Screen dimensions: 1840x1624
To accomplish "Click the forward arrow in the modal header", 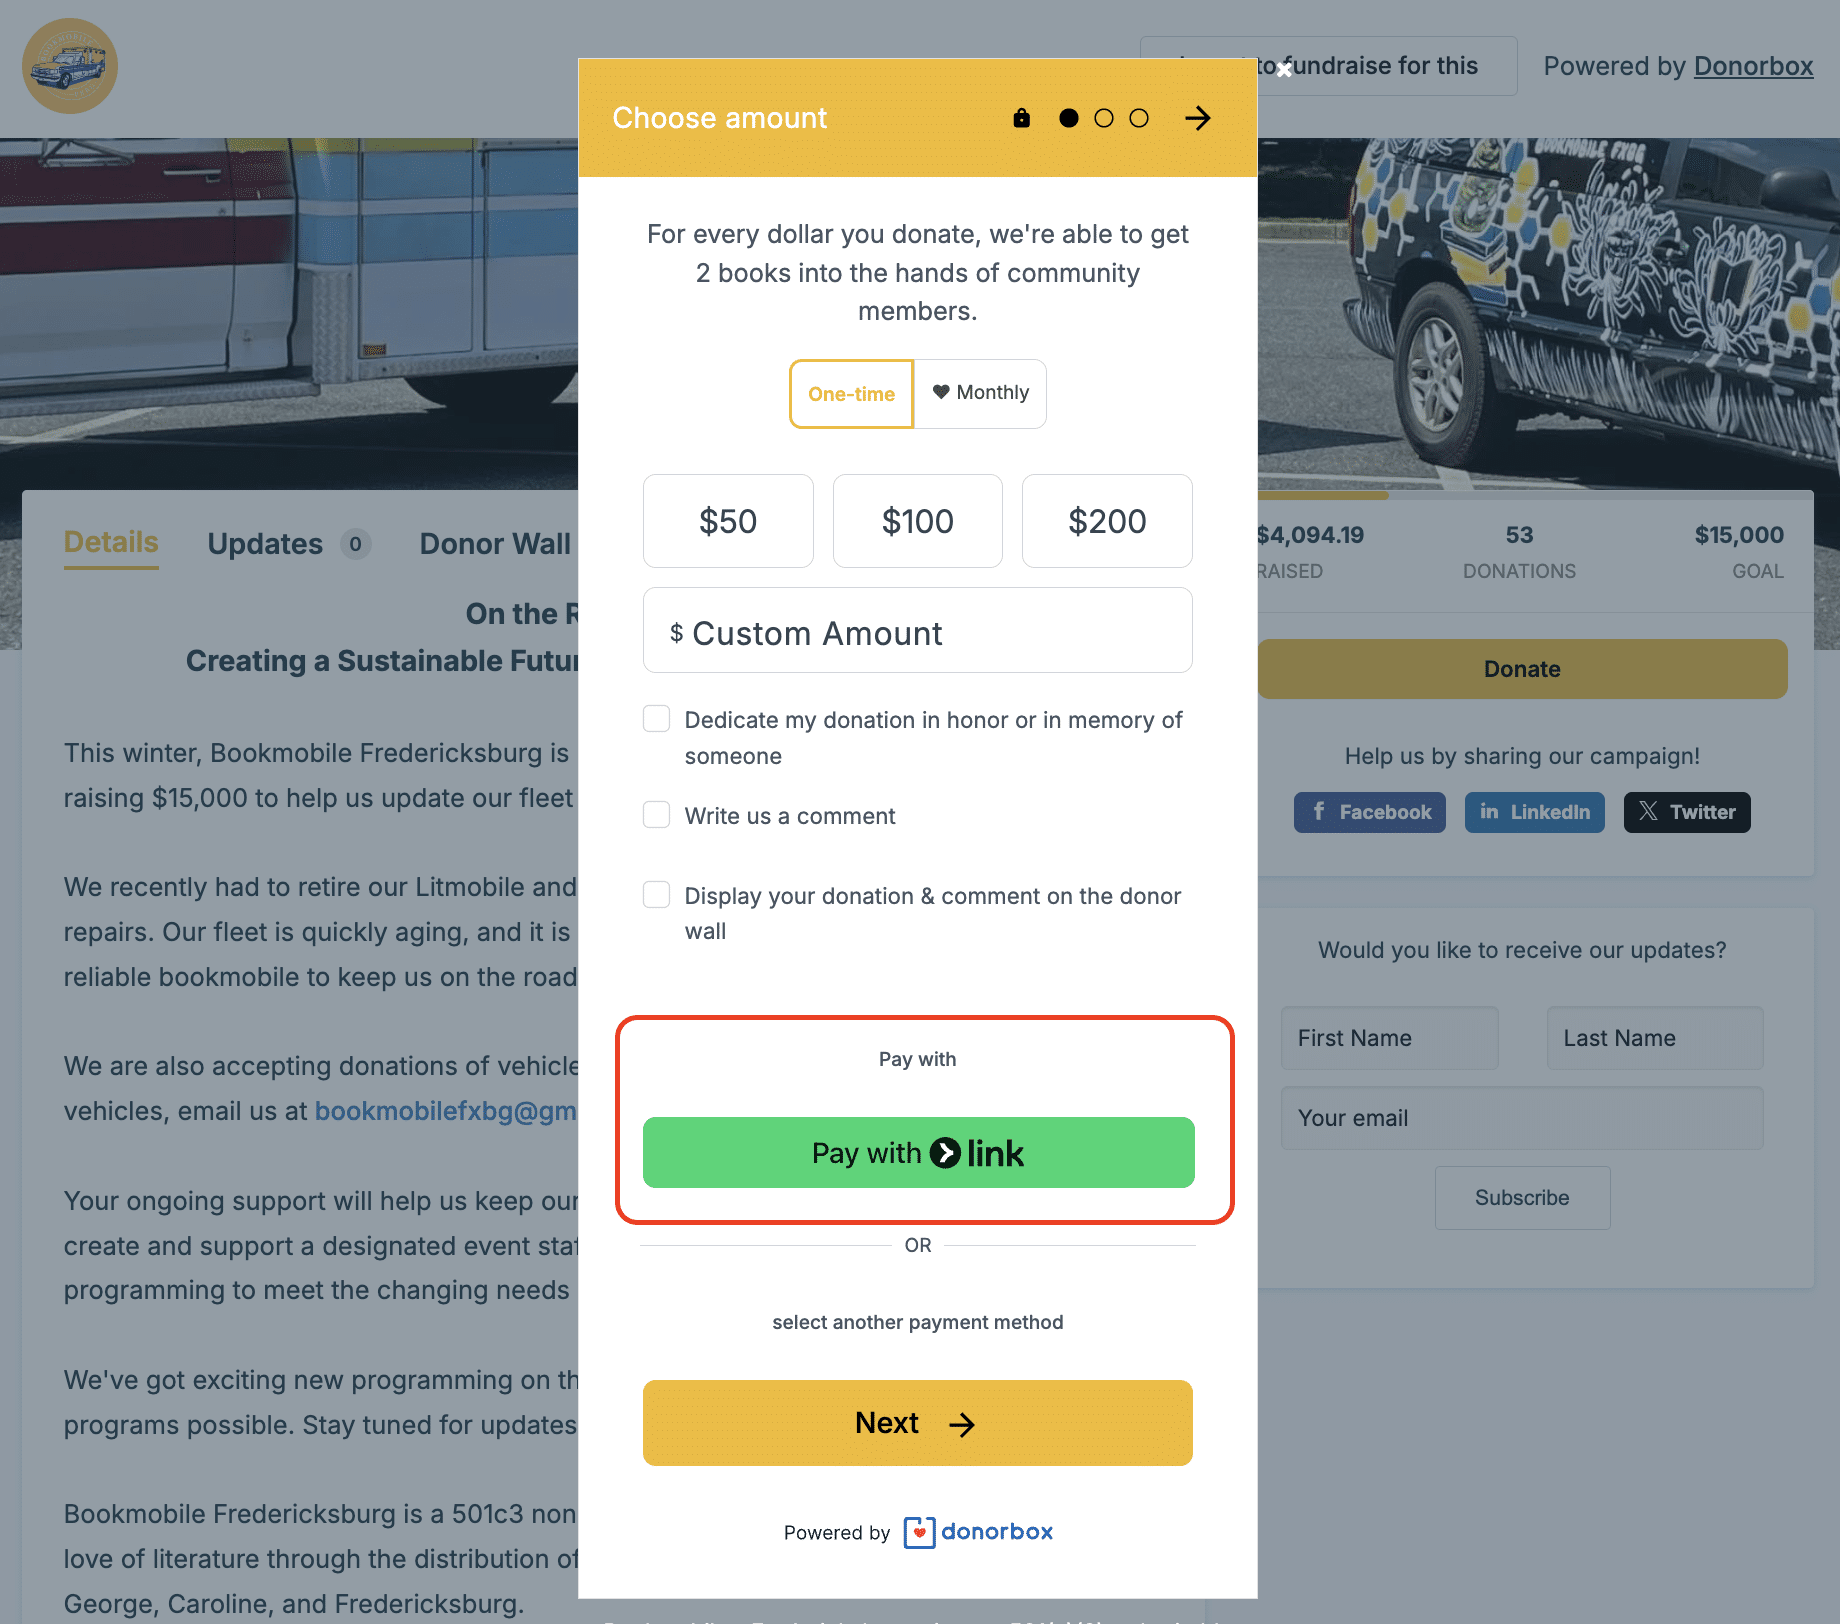I will (1197, 118).
